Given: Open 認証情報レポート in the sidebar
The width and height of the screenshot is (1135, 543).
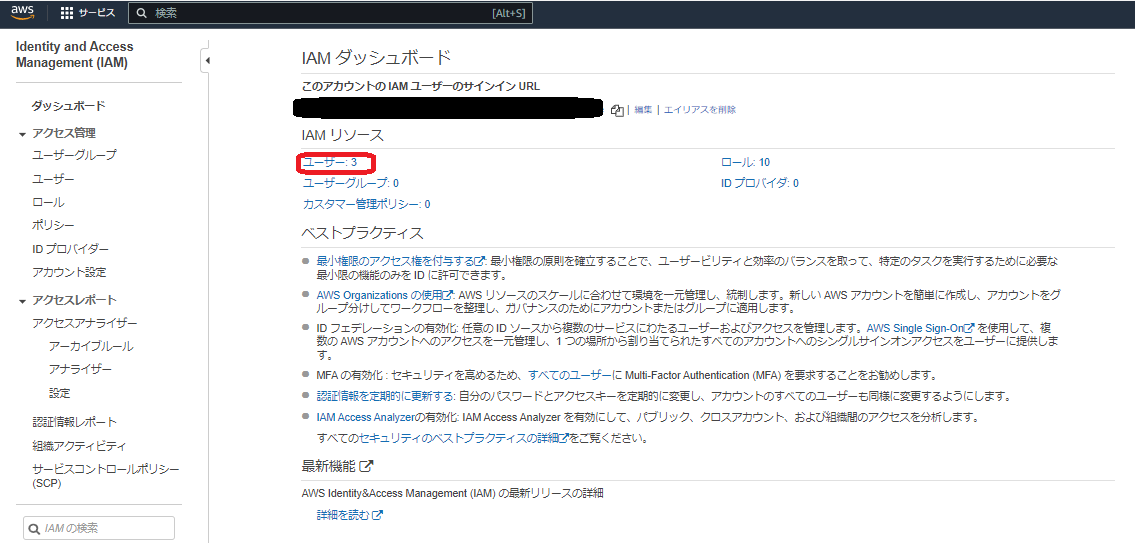Looking at the screenshot, I should 75,421.
